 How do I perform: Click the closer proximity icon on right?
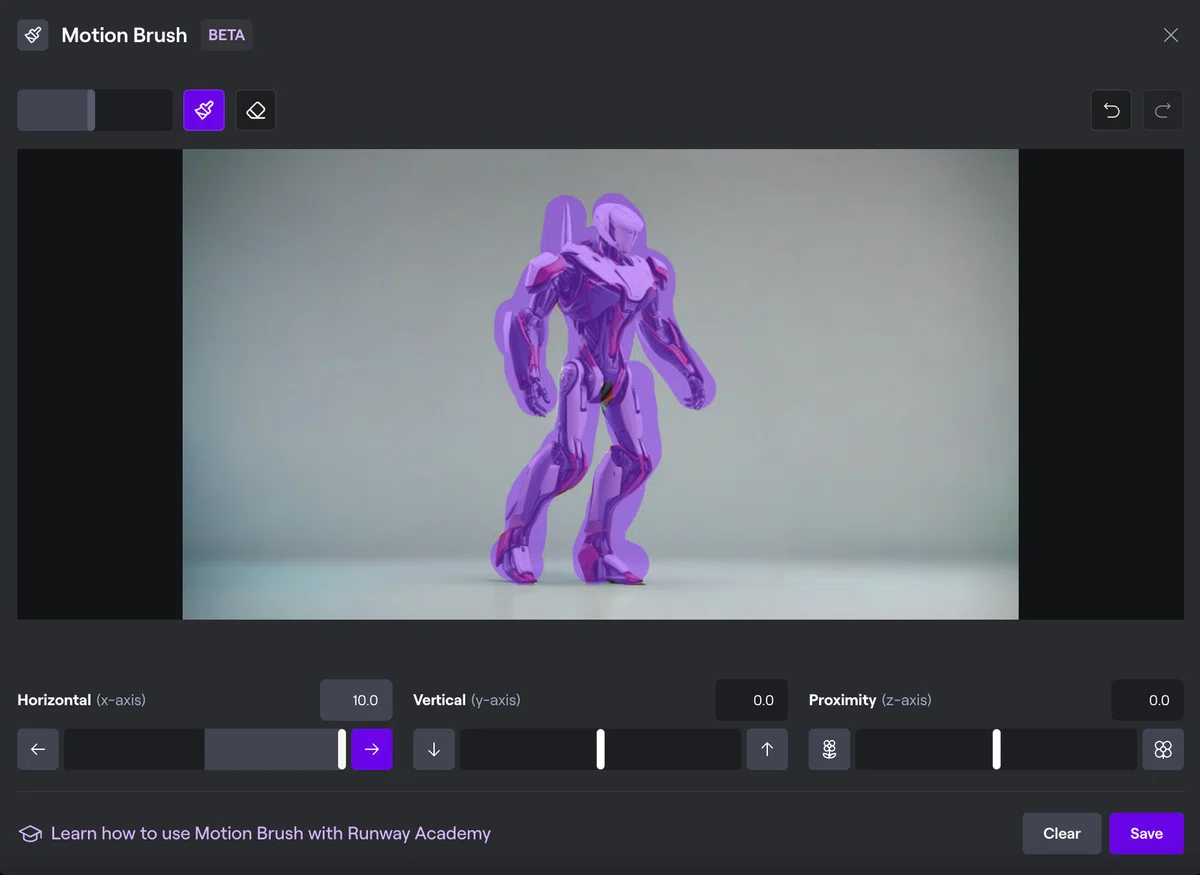1163,749
